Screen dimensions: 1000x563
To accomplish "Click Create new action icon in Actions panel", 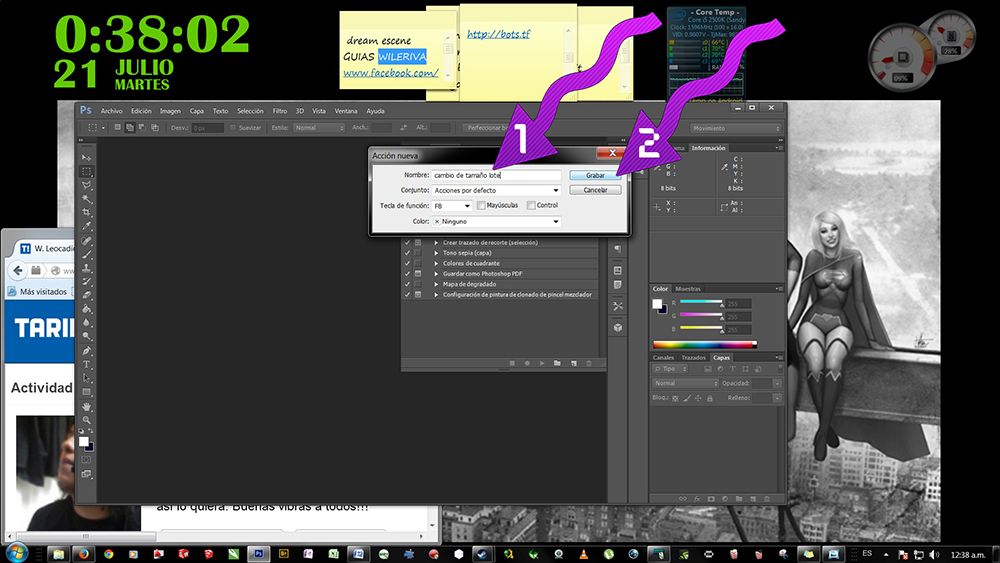I will coord(573,363).
